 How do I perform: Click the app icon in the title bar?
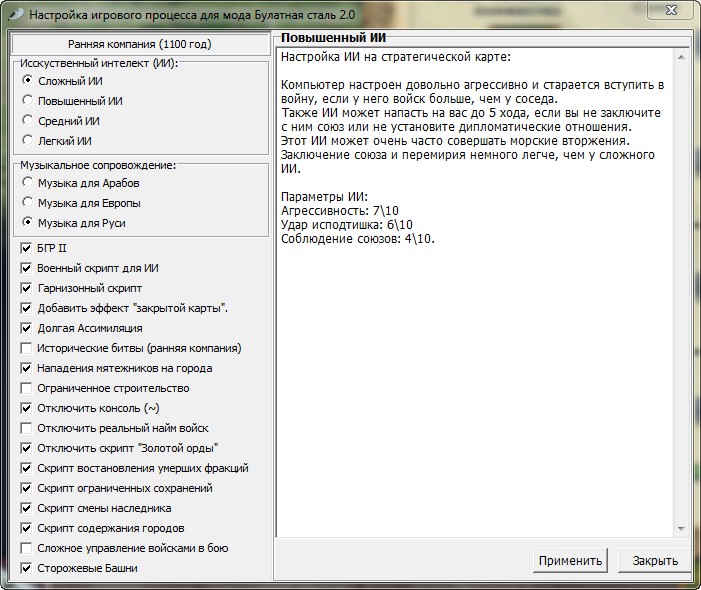16,15
